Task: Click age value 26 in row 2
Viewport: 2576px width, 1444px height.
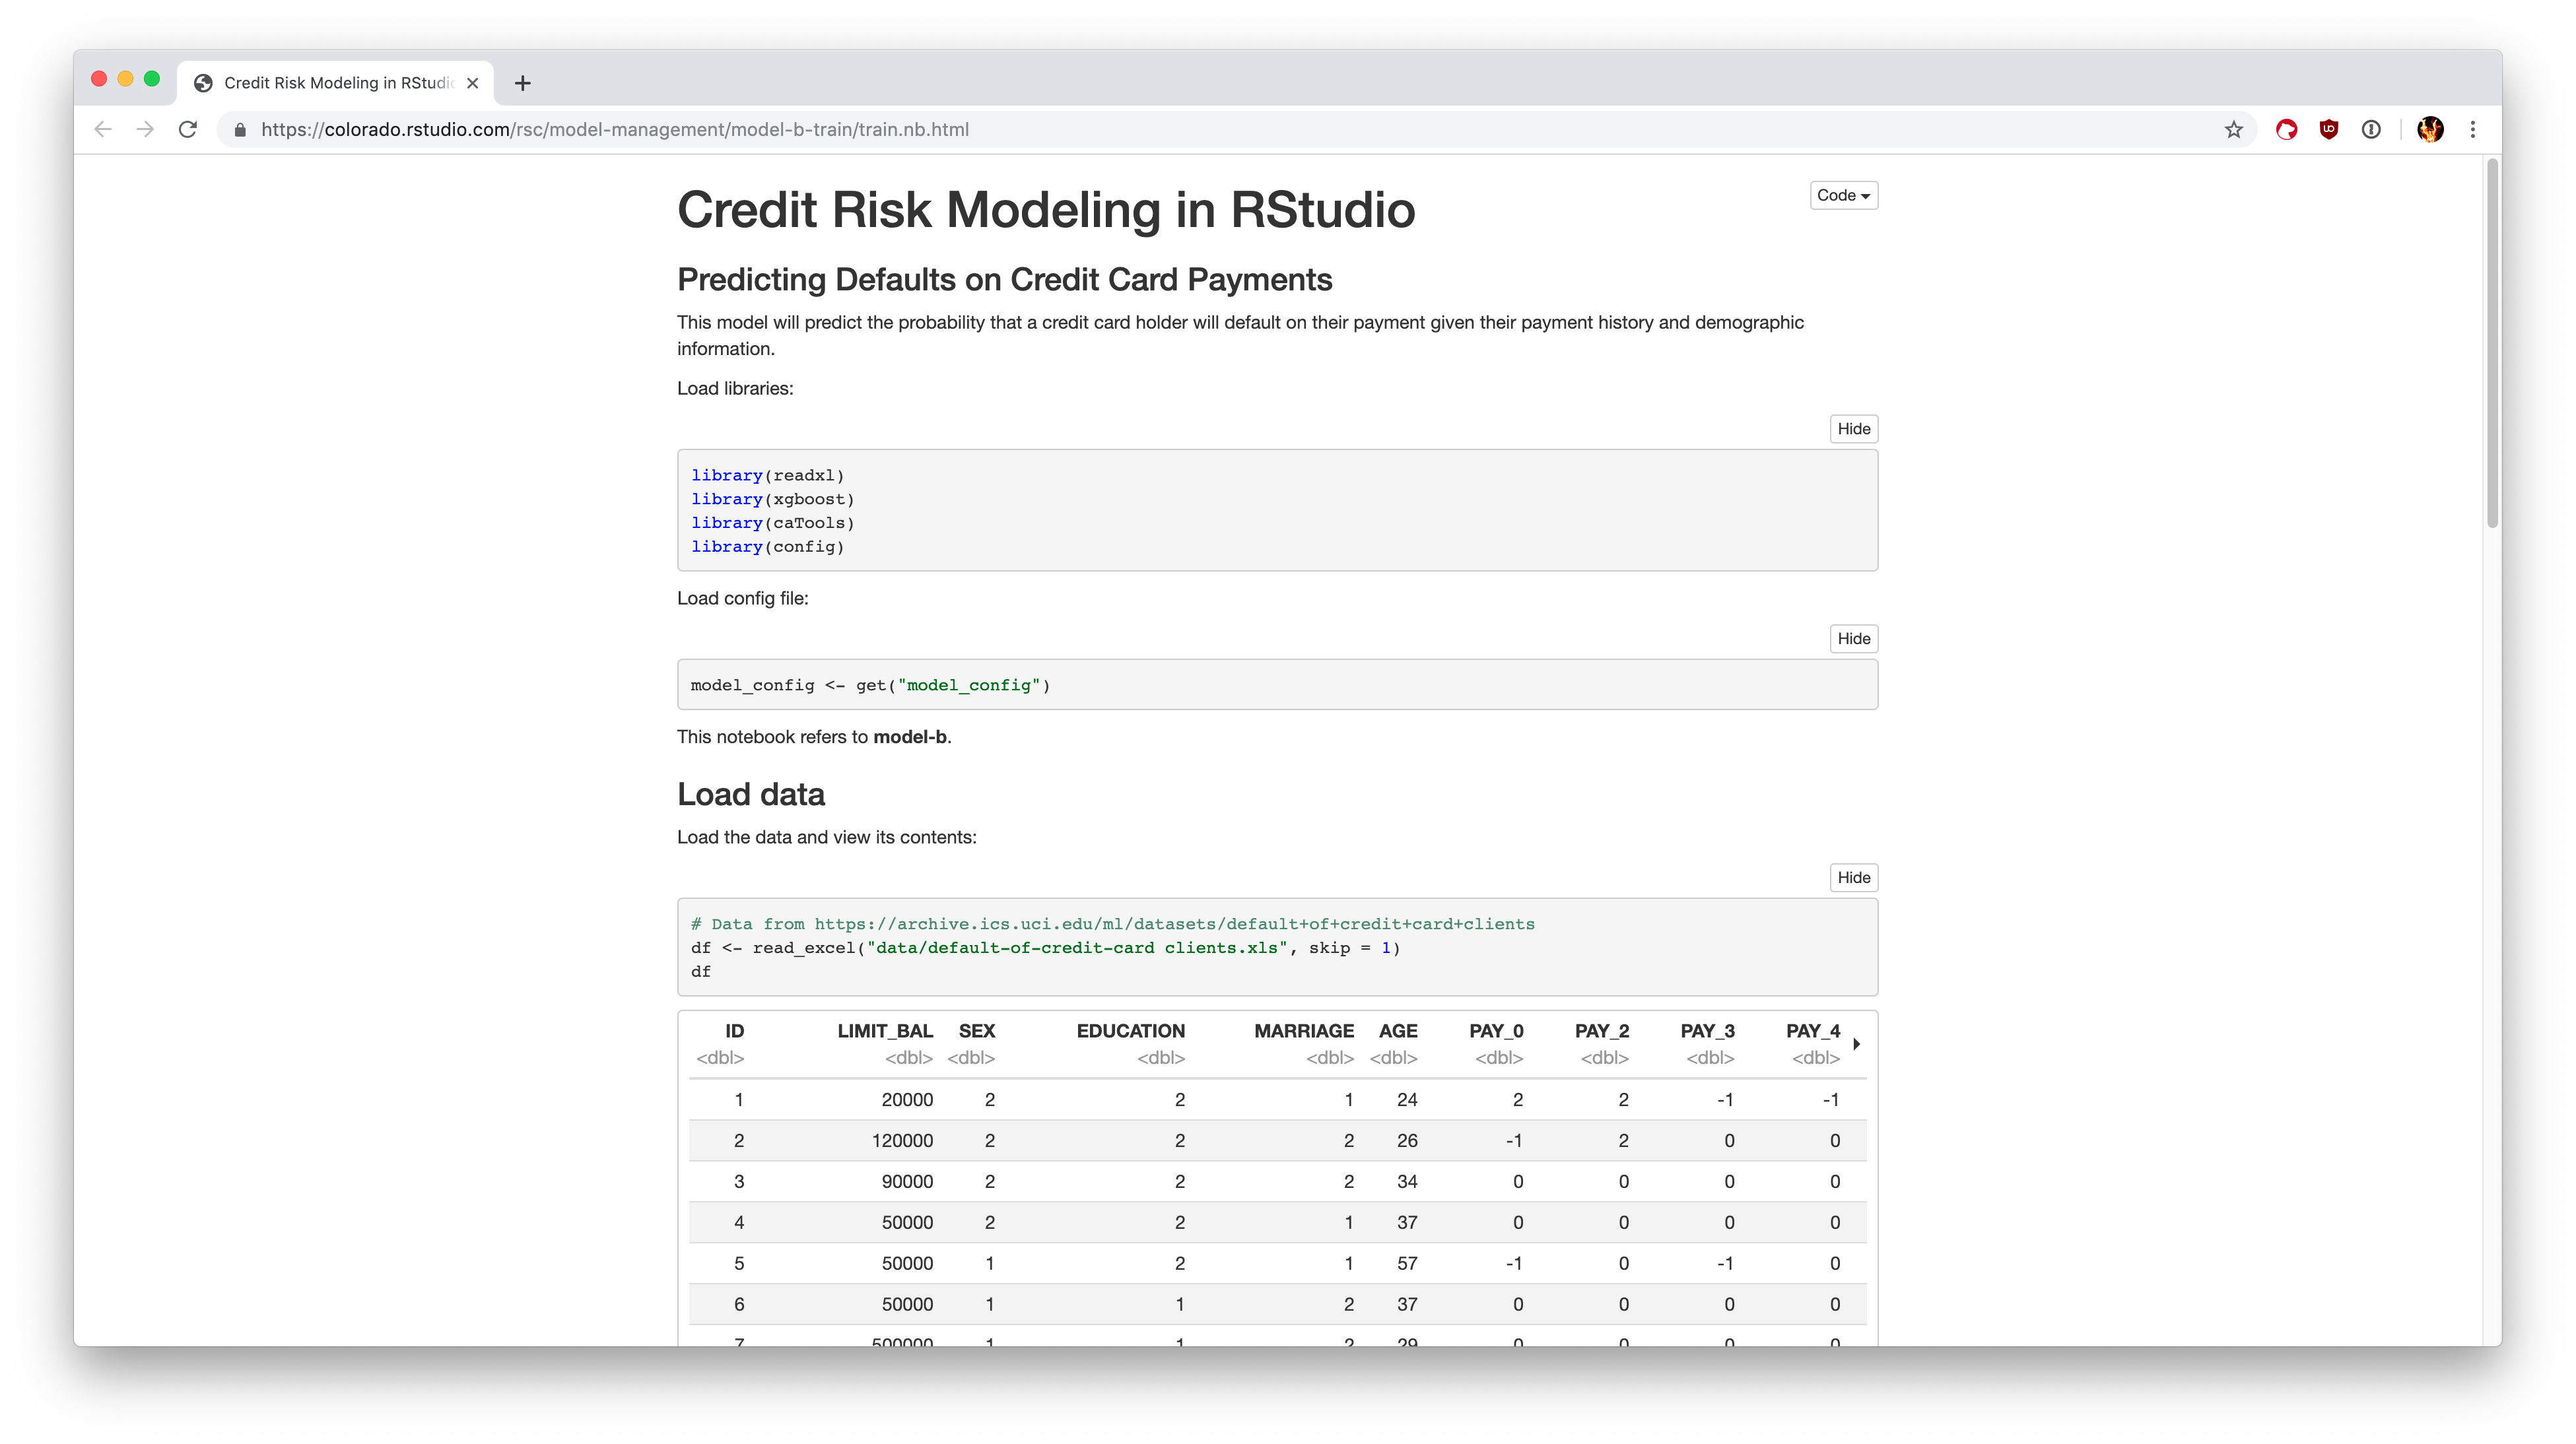Action: coord(1407,1141)
